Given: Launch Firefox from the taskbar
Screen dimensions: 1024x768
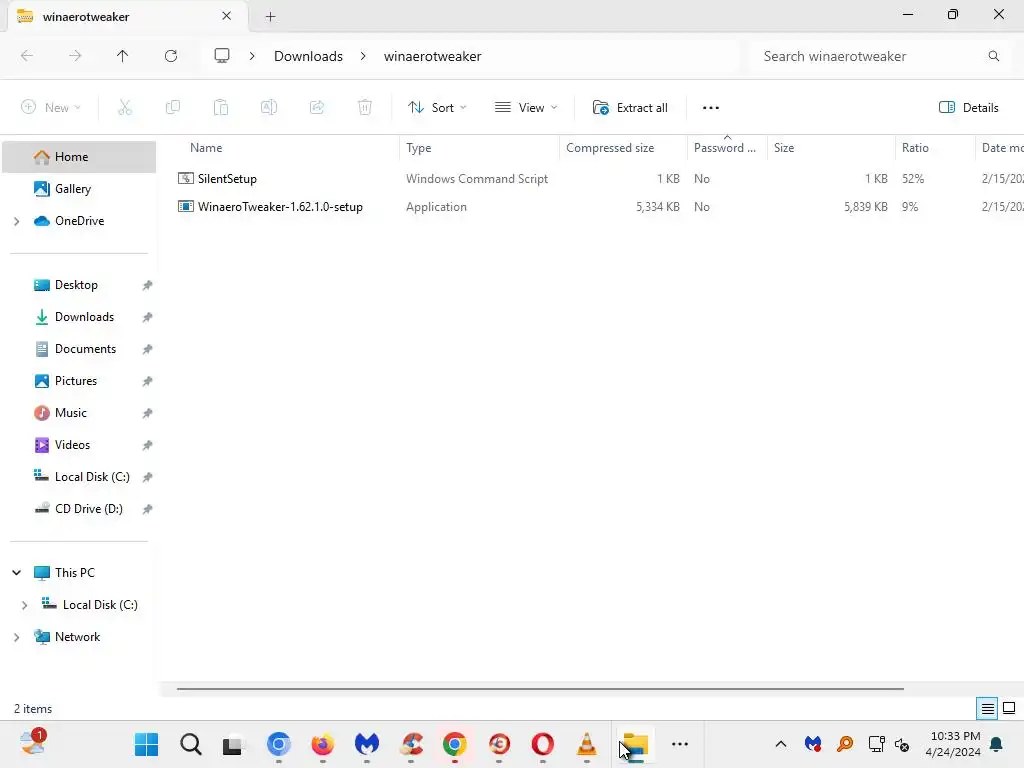Looking at the screenshot, I should coord(323,744).
